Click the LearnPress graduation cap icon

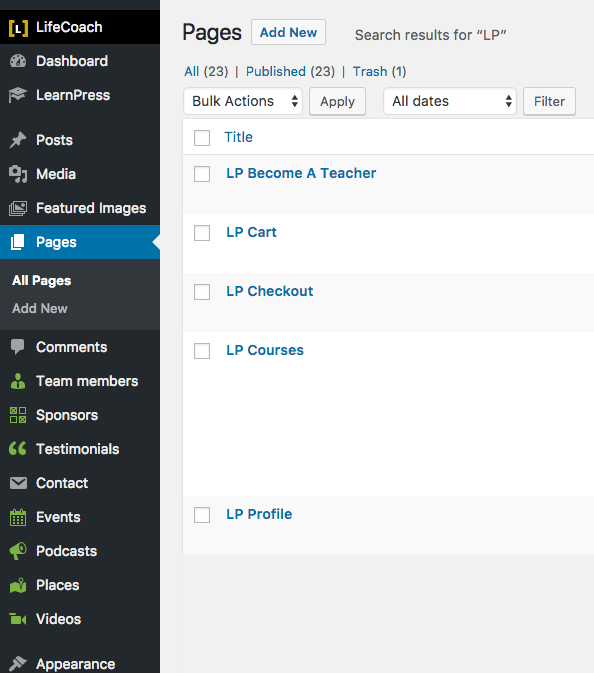(18, 95)
